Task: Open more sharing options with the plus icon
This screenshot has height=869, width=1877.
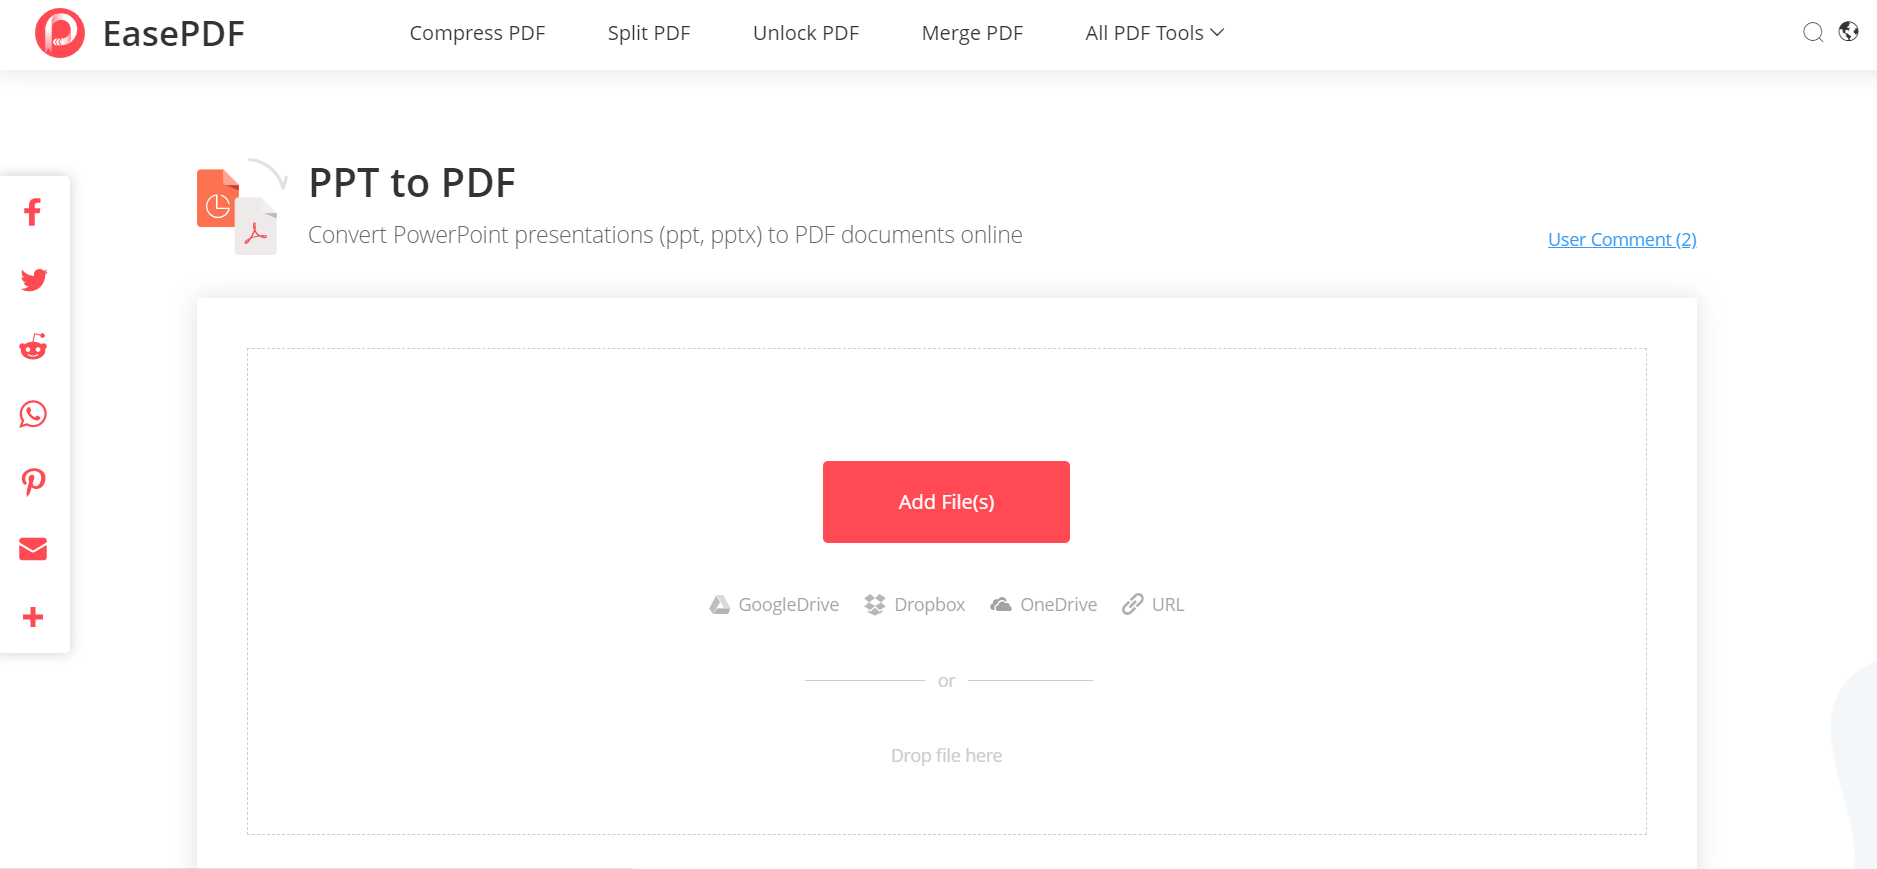Action: pyautogui.click(x=33, y=616)
